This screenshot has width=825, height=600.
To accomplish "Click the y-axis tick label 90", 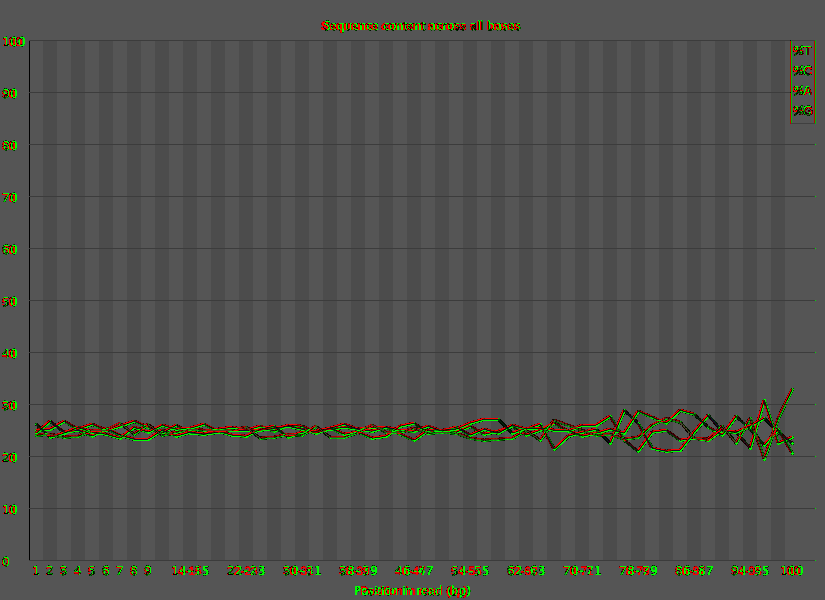I will tap(10, 93).
